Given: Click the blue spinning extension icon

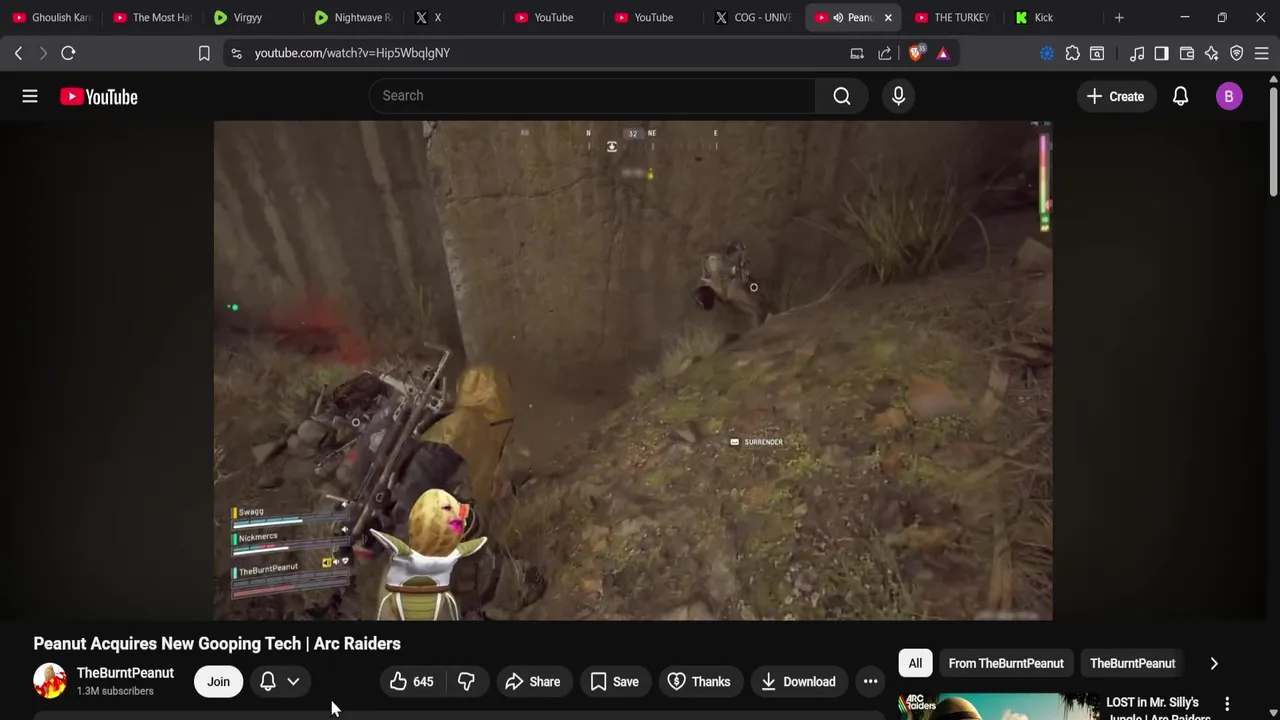Looking at the screenshot, I should coord(1047,53).
